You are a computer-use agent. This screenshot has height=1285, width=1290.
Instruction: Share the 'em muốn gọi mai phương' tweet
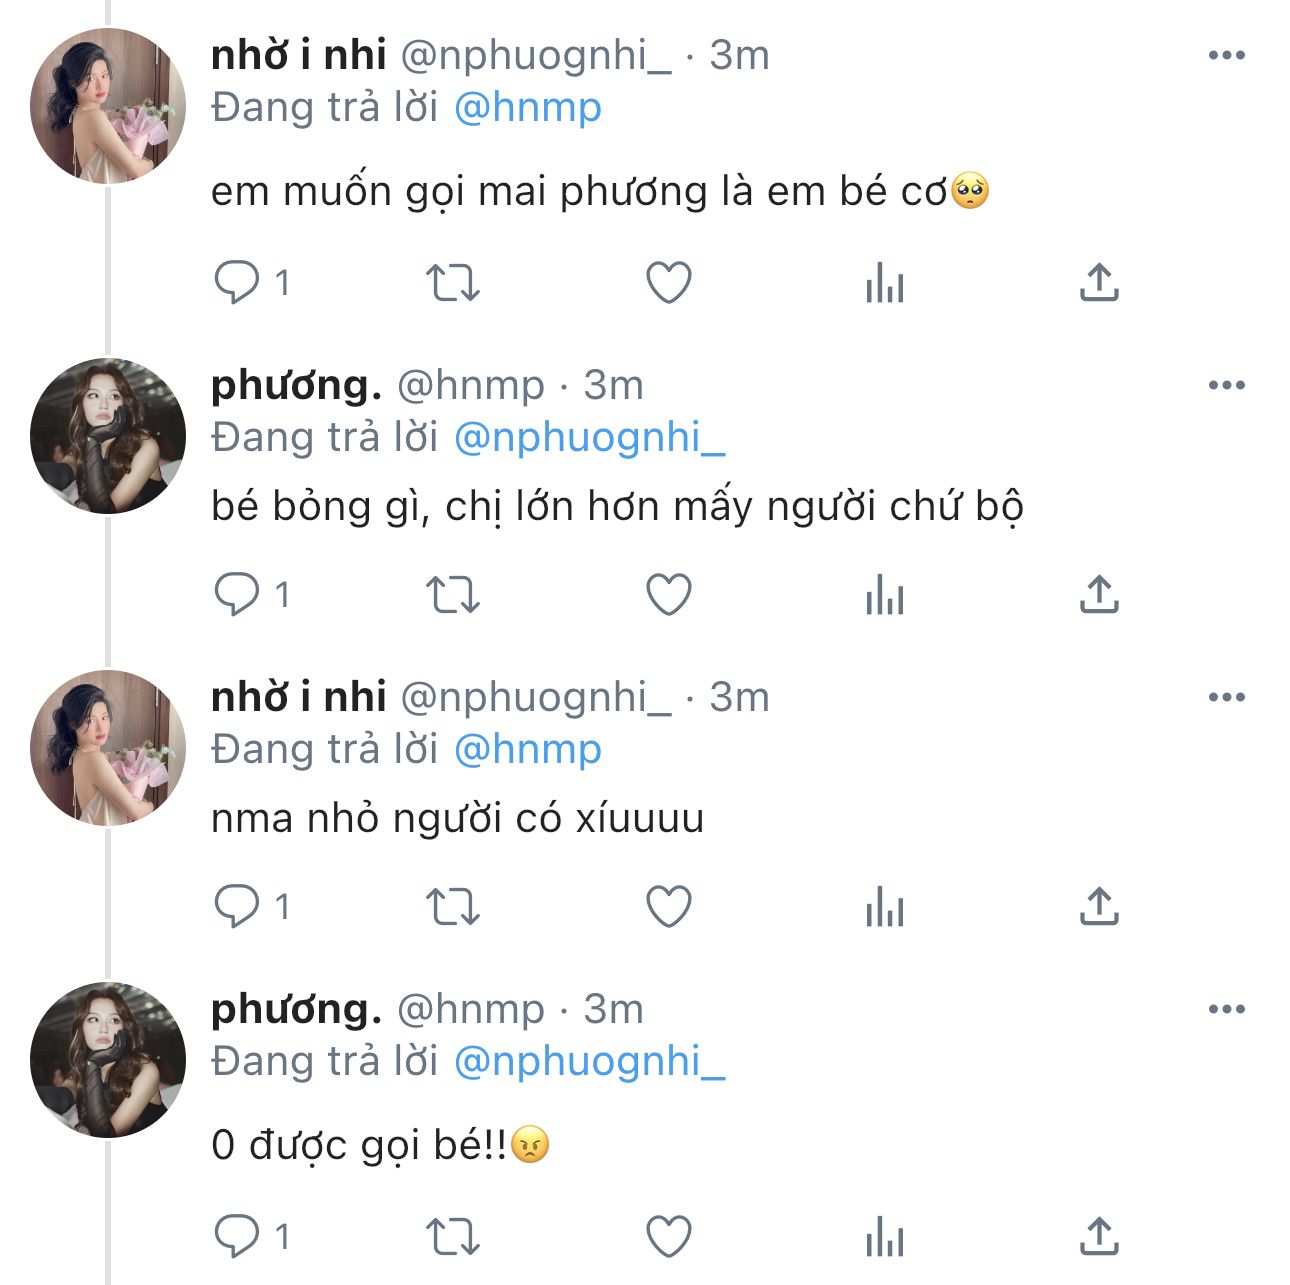click(1099, 283)
